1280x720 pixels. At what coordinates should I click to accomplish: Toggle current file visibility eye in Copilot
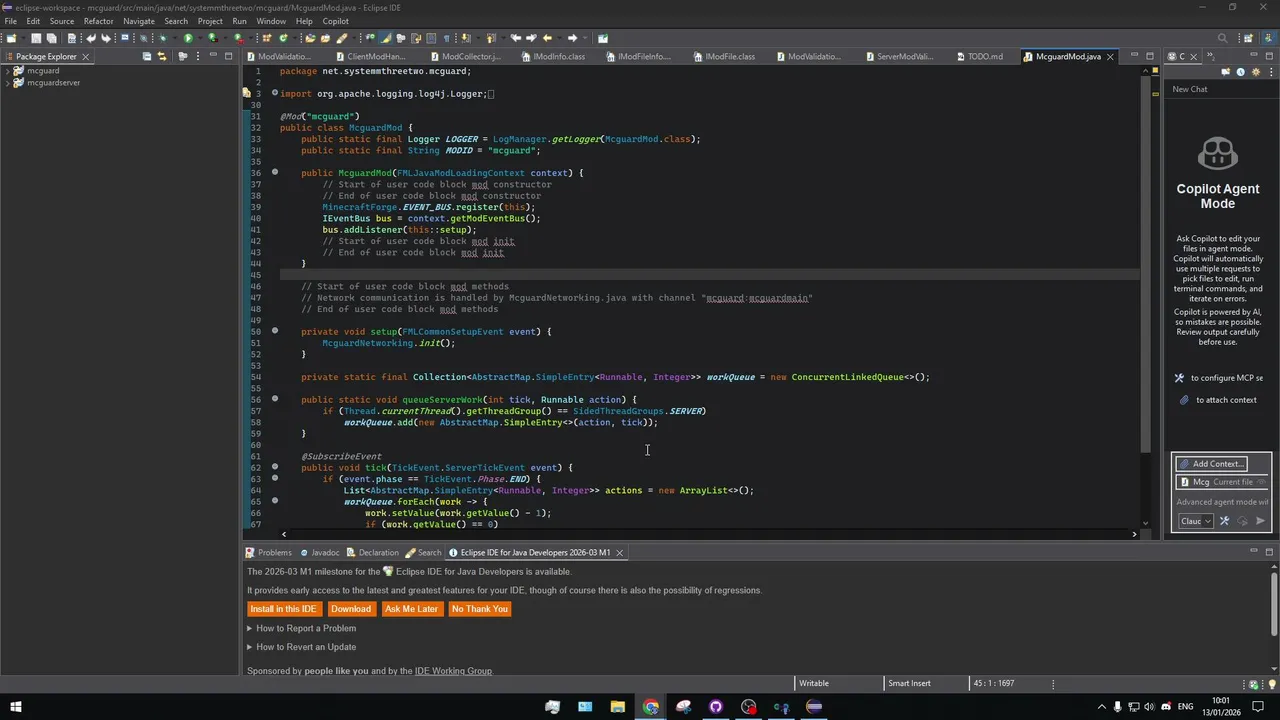pyautogui.click(x=1261, y=482)
